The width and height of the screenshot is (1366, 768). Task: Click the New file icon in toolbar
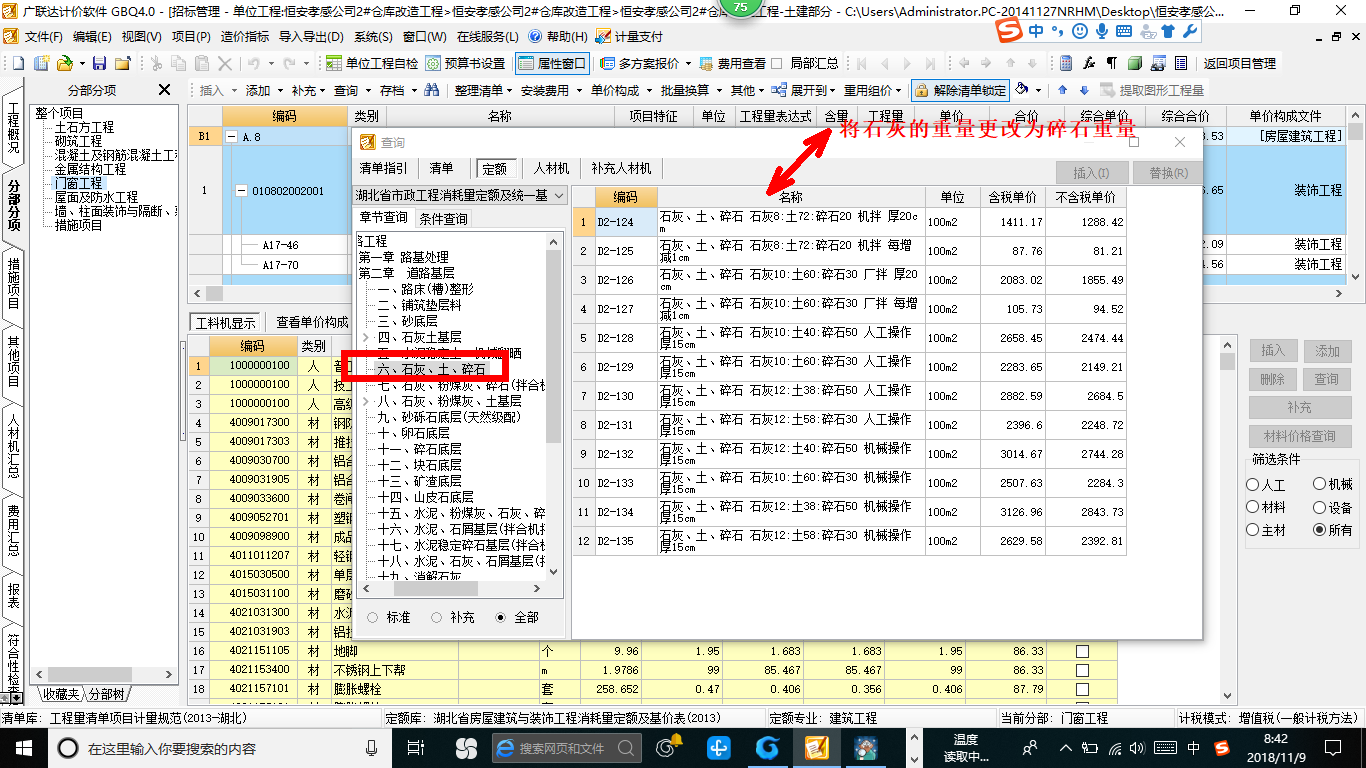tap(18, 63)
